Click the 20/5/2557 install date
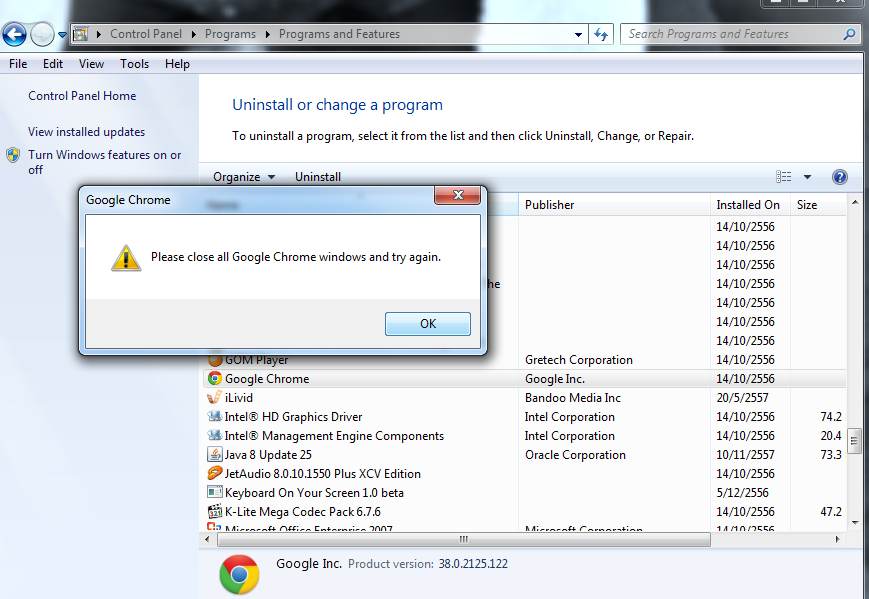 pos(742,398)
